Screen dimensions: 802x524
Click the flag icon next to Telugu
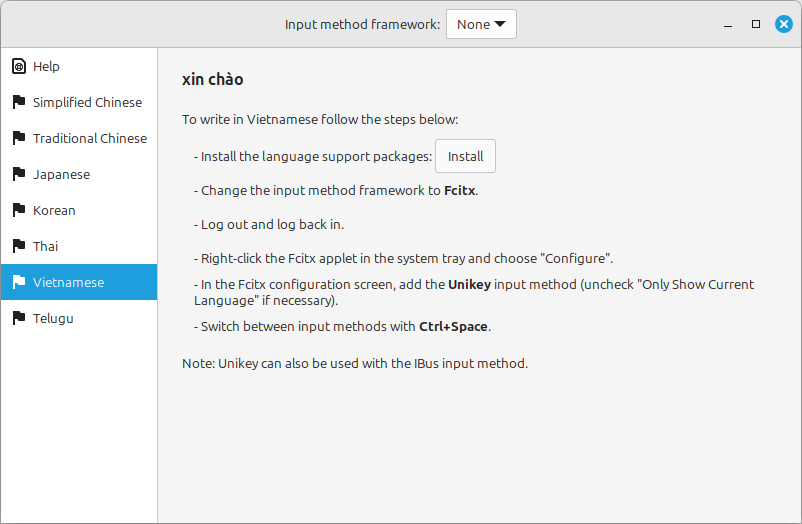pos(19,318)
